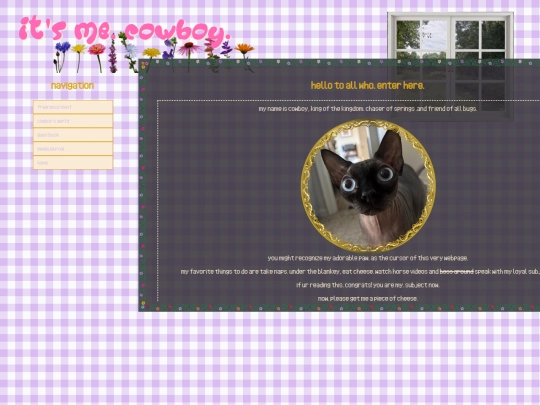The image size is (540, 405).
Task: Click the crossed-out 'boss around' text
Action: tap(457, 272)
